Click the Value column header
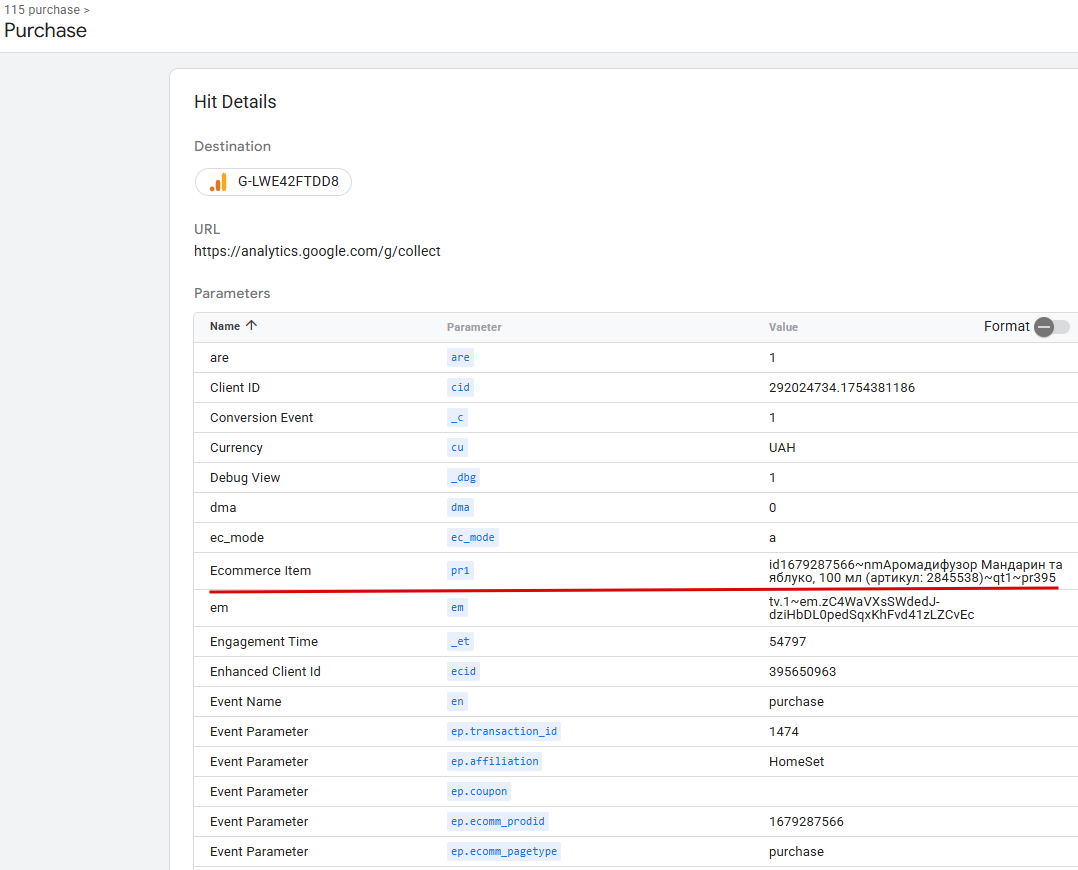 coord(783,327)
